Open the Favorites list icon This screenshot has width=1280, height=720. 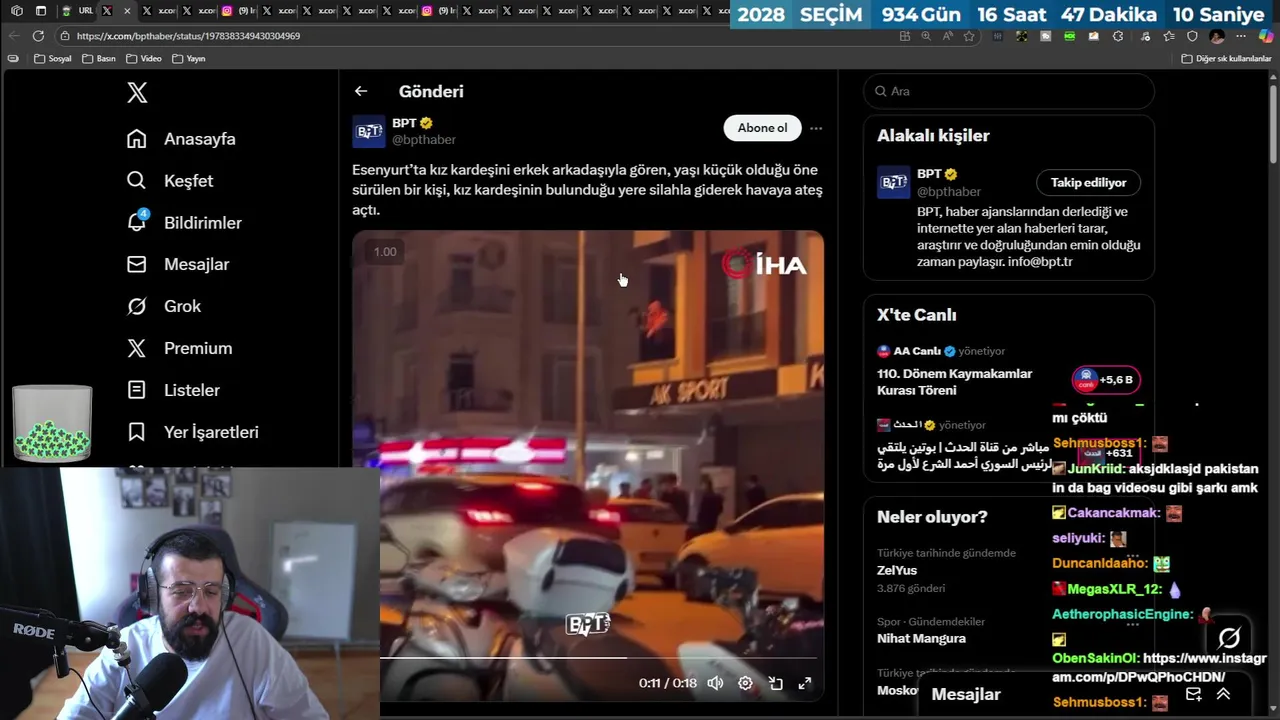pos(1168,36)
